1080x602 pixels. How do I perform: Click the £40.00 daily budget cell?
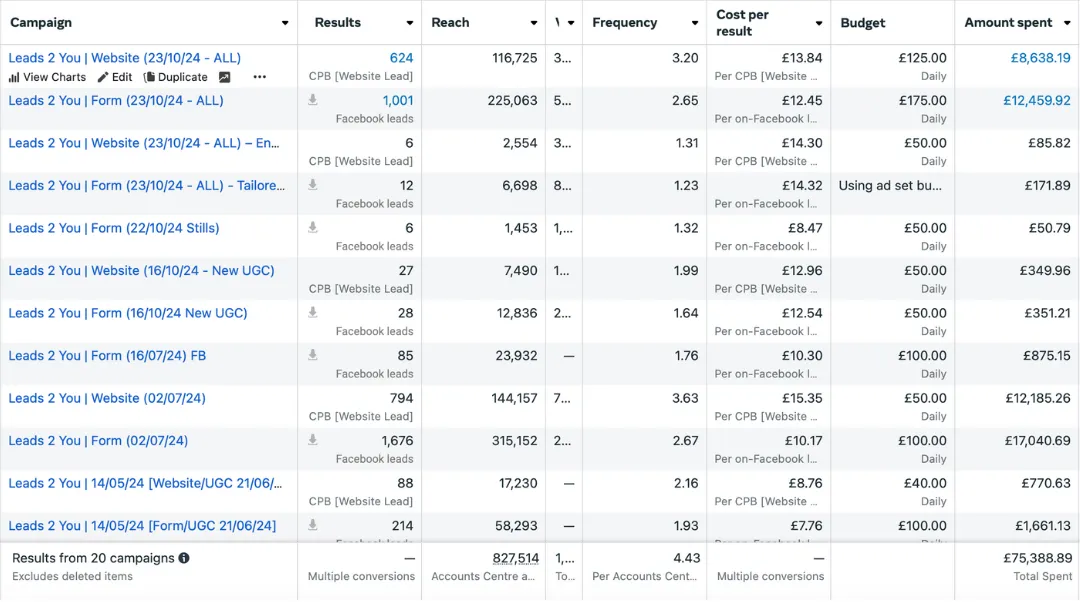point(925,484)
